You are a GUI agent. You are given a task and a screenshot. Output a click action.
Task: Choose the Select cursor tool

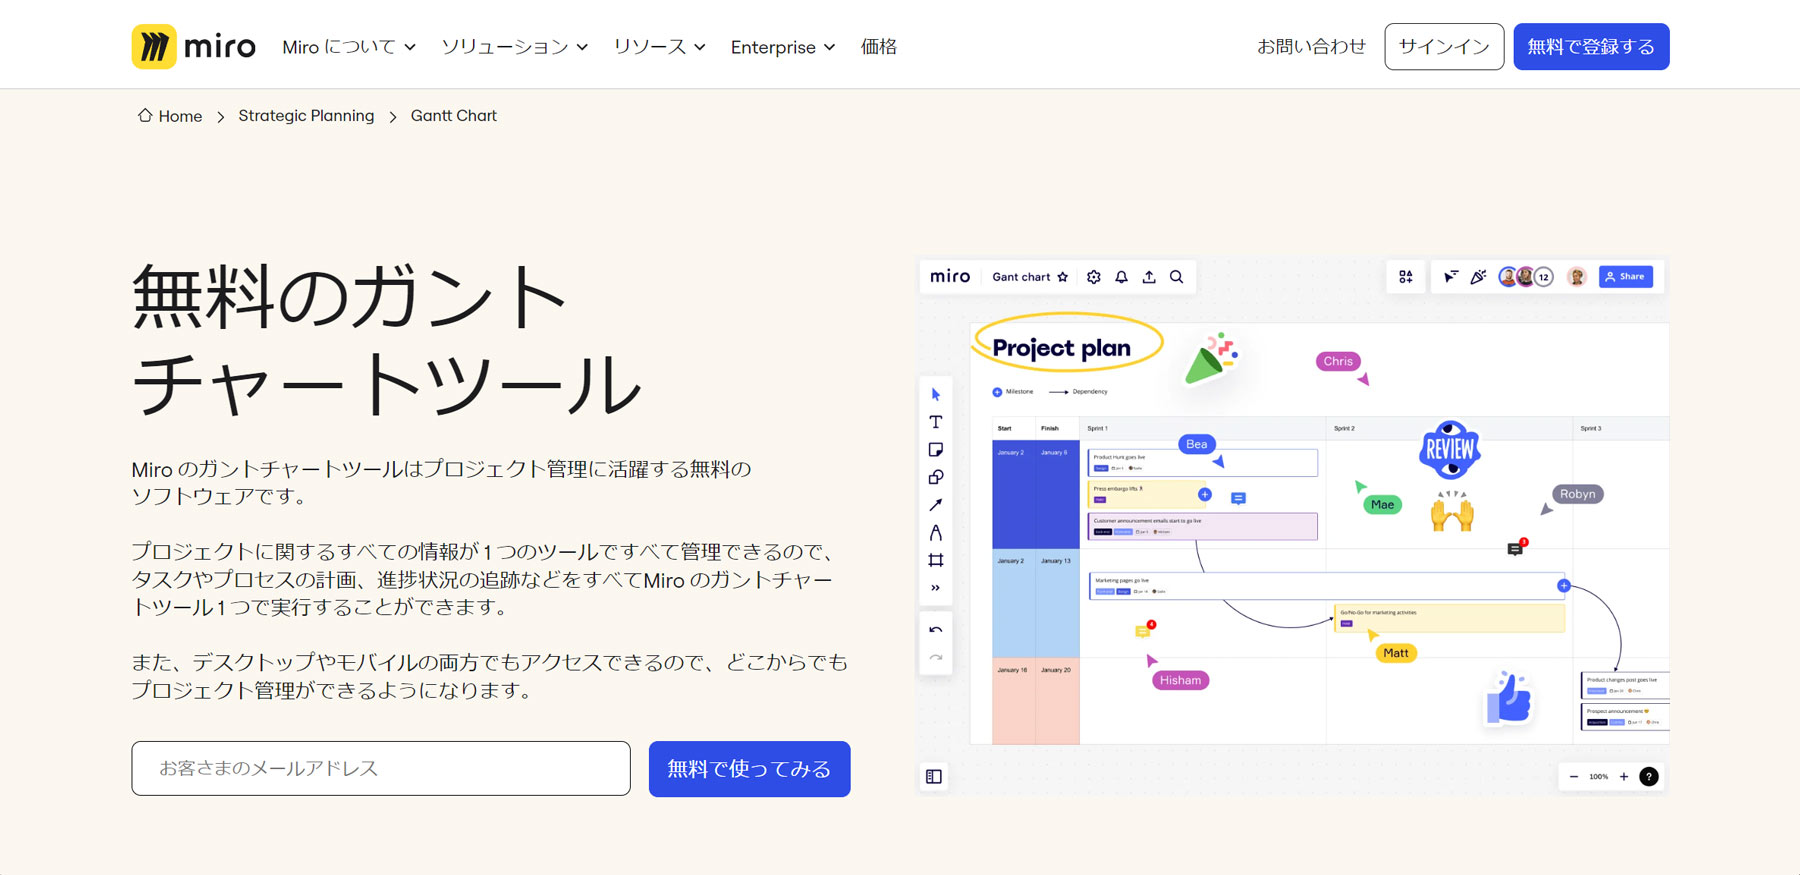[x=936, y=395]
